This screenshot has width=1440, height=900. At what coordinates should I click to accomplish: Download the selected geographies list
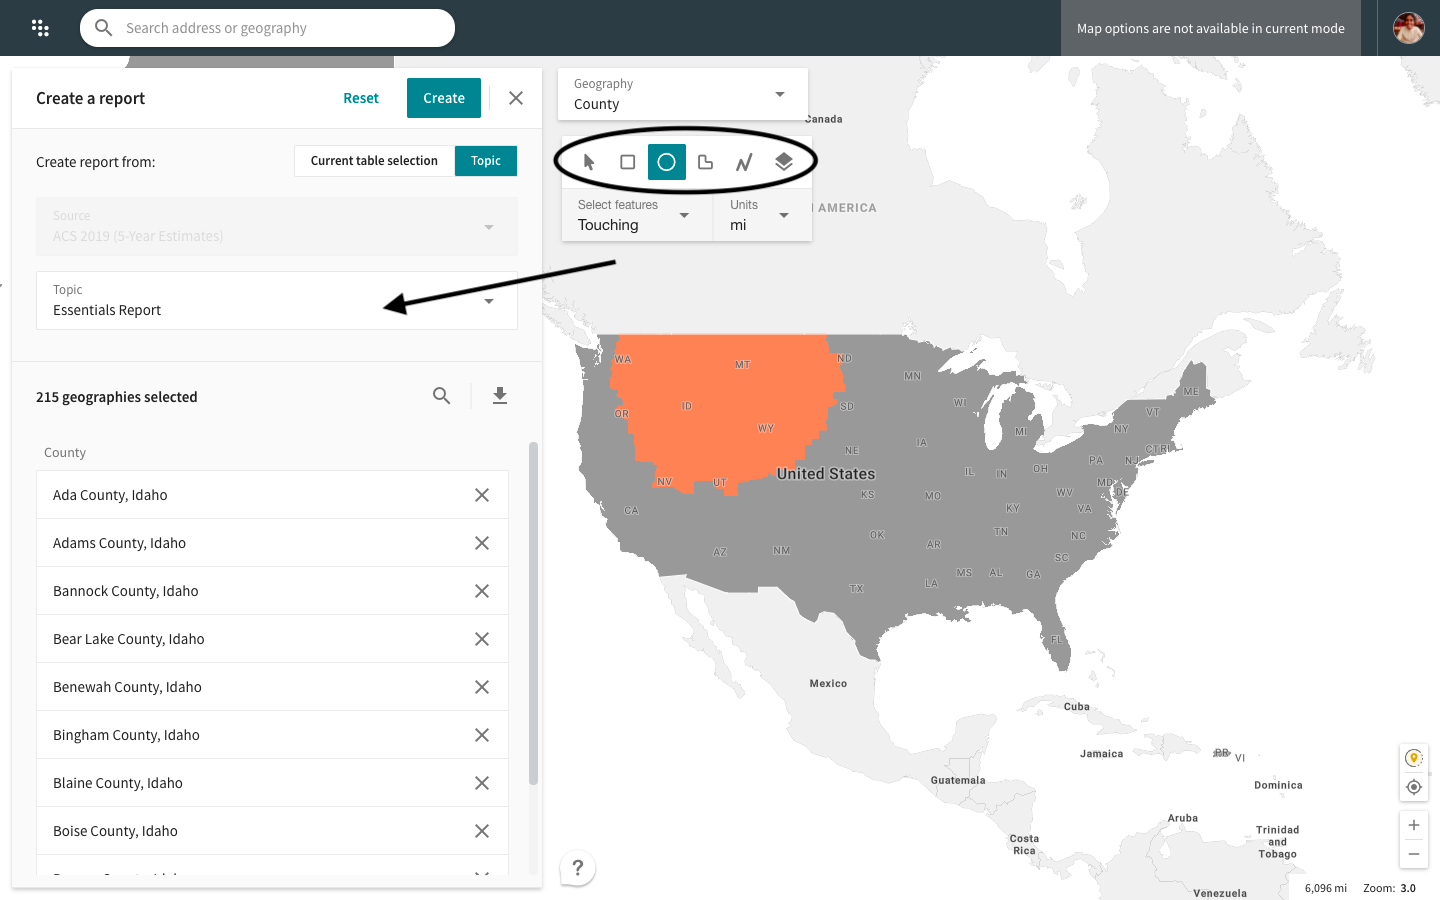[x=500, y=396]
